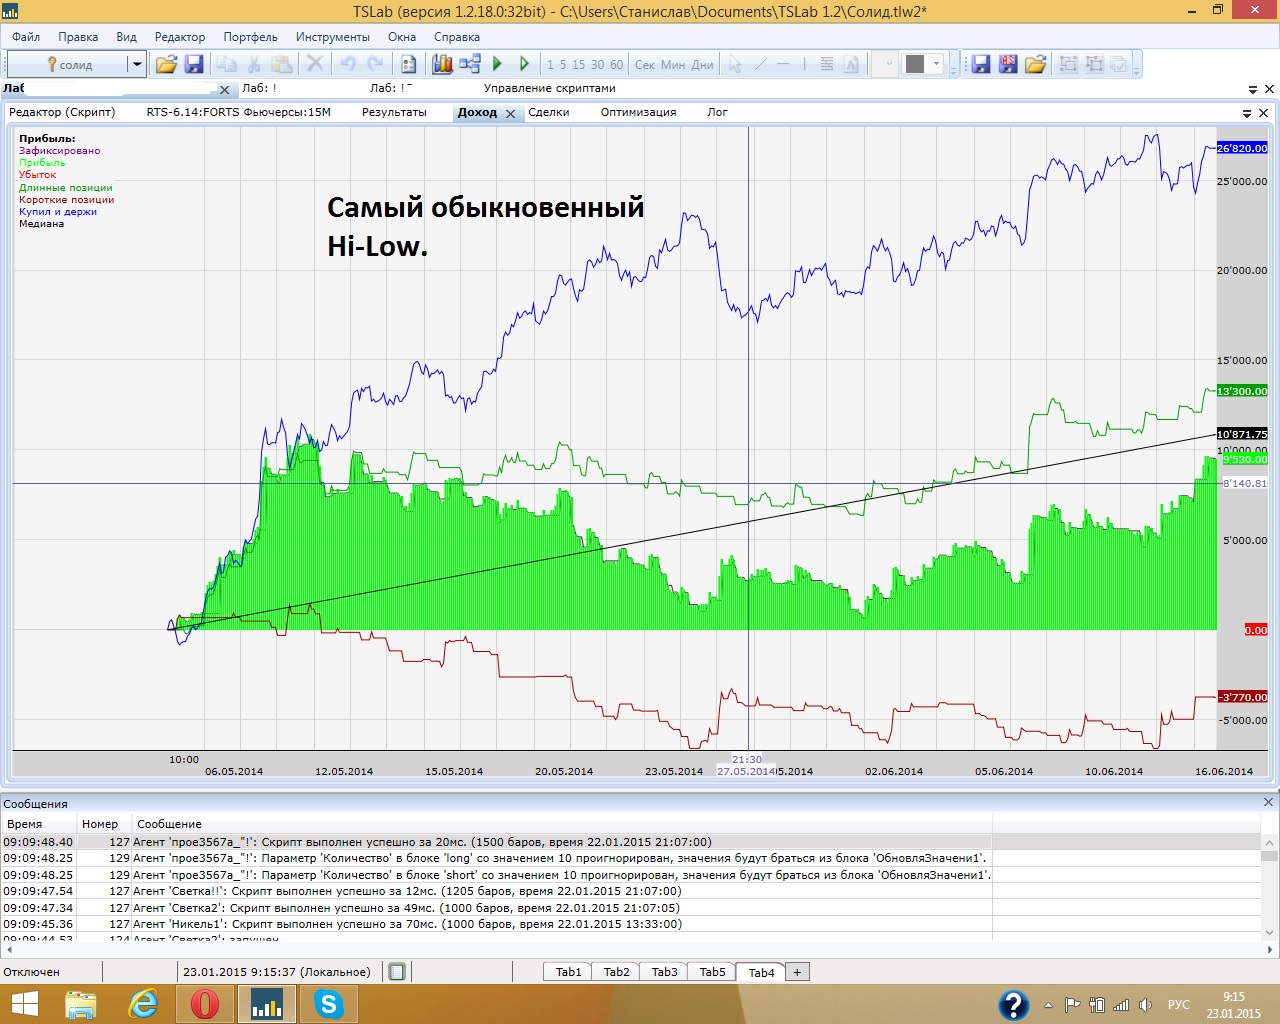Open the 'Портфель' menu

[x=250, y=37]
